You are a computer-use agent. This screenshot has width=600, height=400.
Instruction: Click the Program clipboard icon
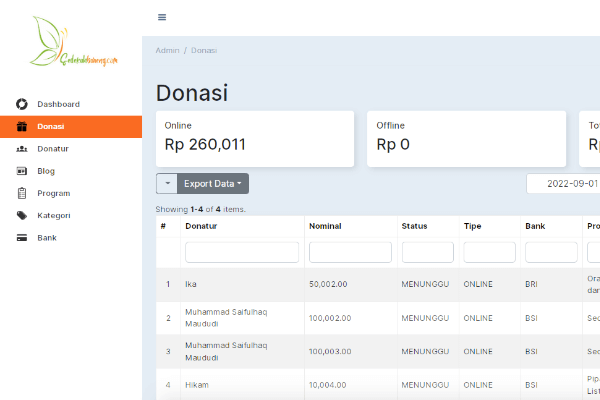pyautogui.click(x=22, y=193)
